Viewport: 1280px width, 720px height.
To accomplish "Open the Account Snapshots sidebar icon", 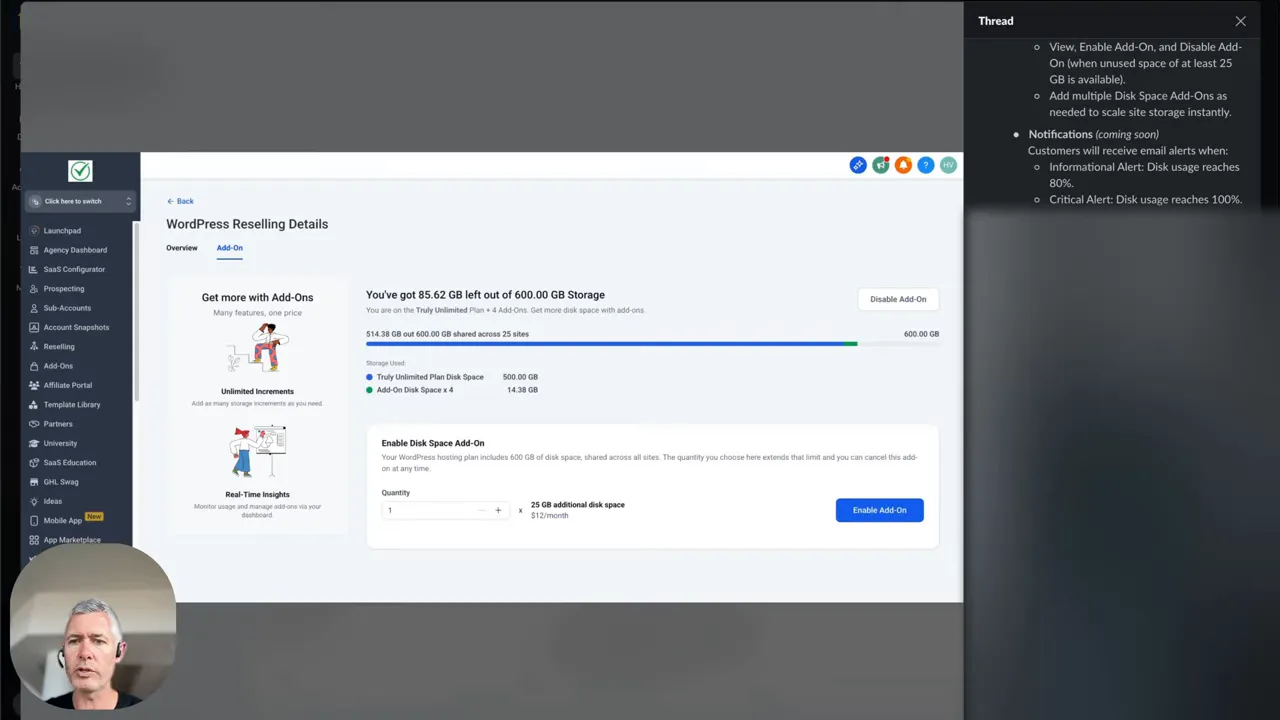I will coord(34,327).
